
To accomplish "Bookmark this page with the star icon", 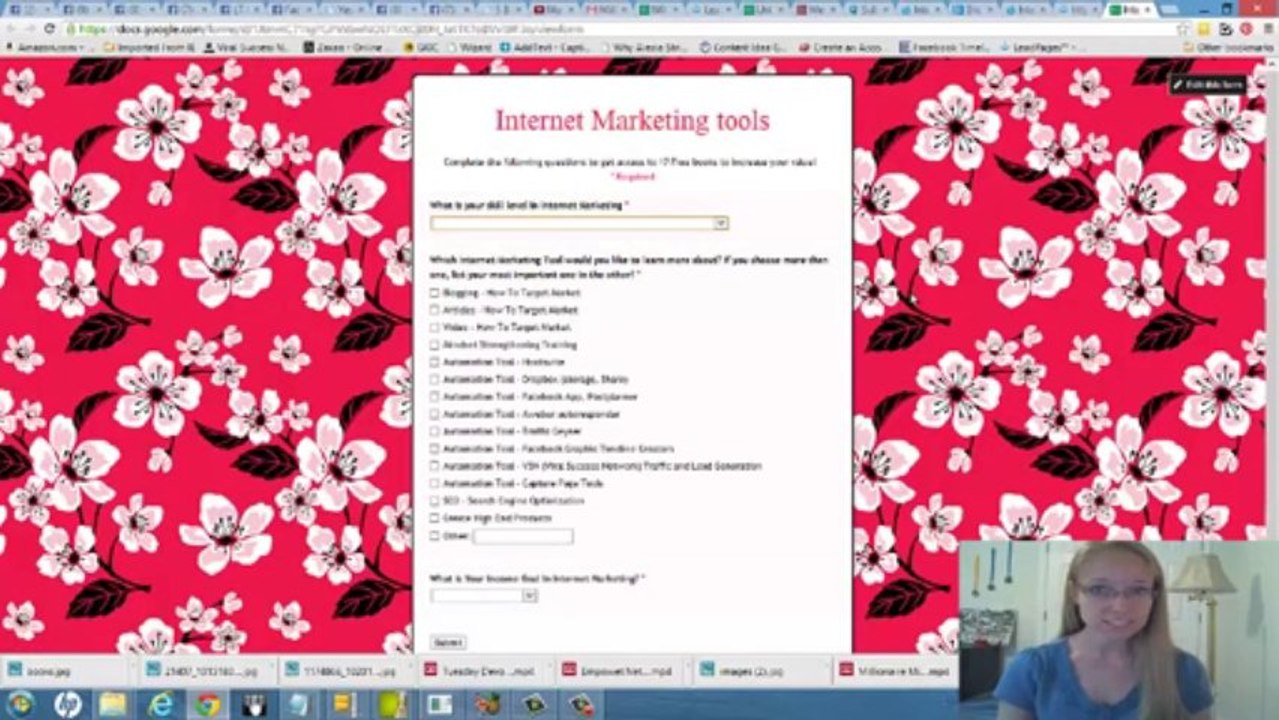I will [x=1184, y=29].
